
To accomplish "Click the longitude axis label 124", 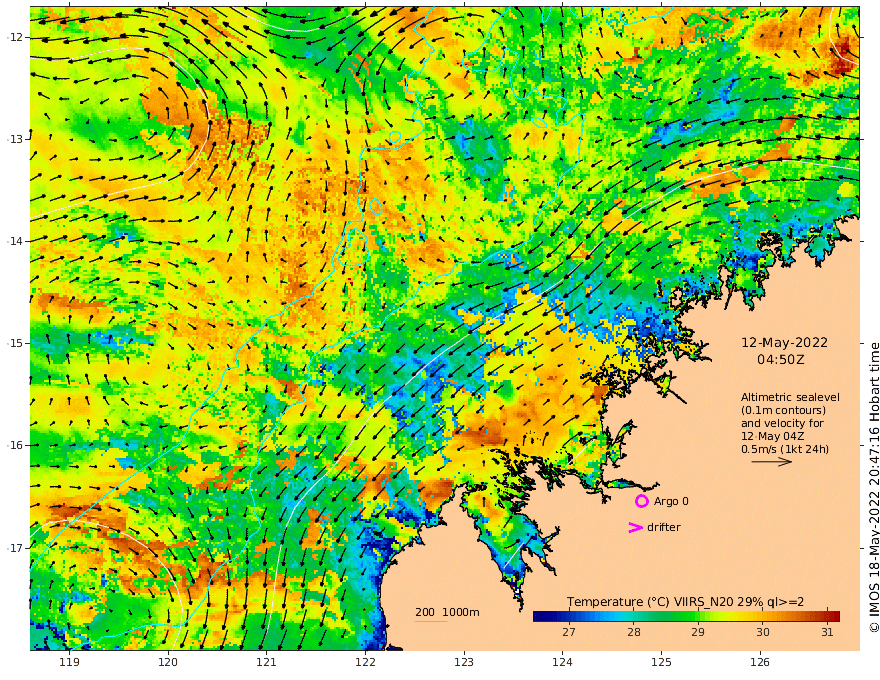I will [563, 662].
